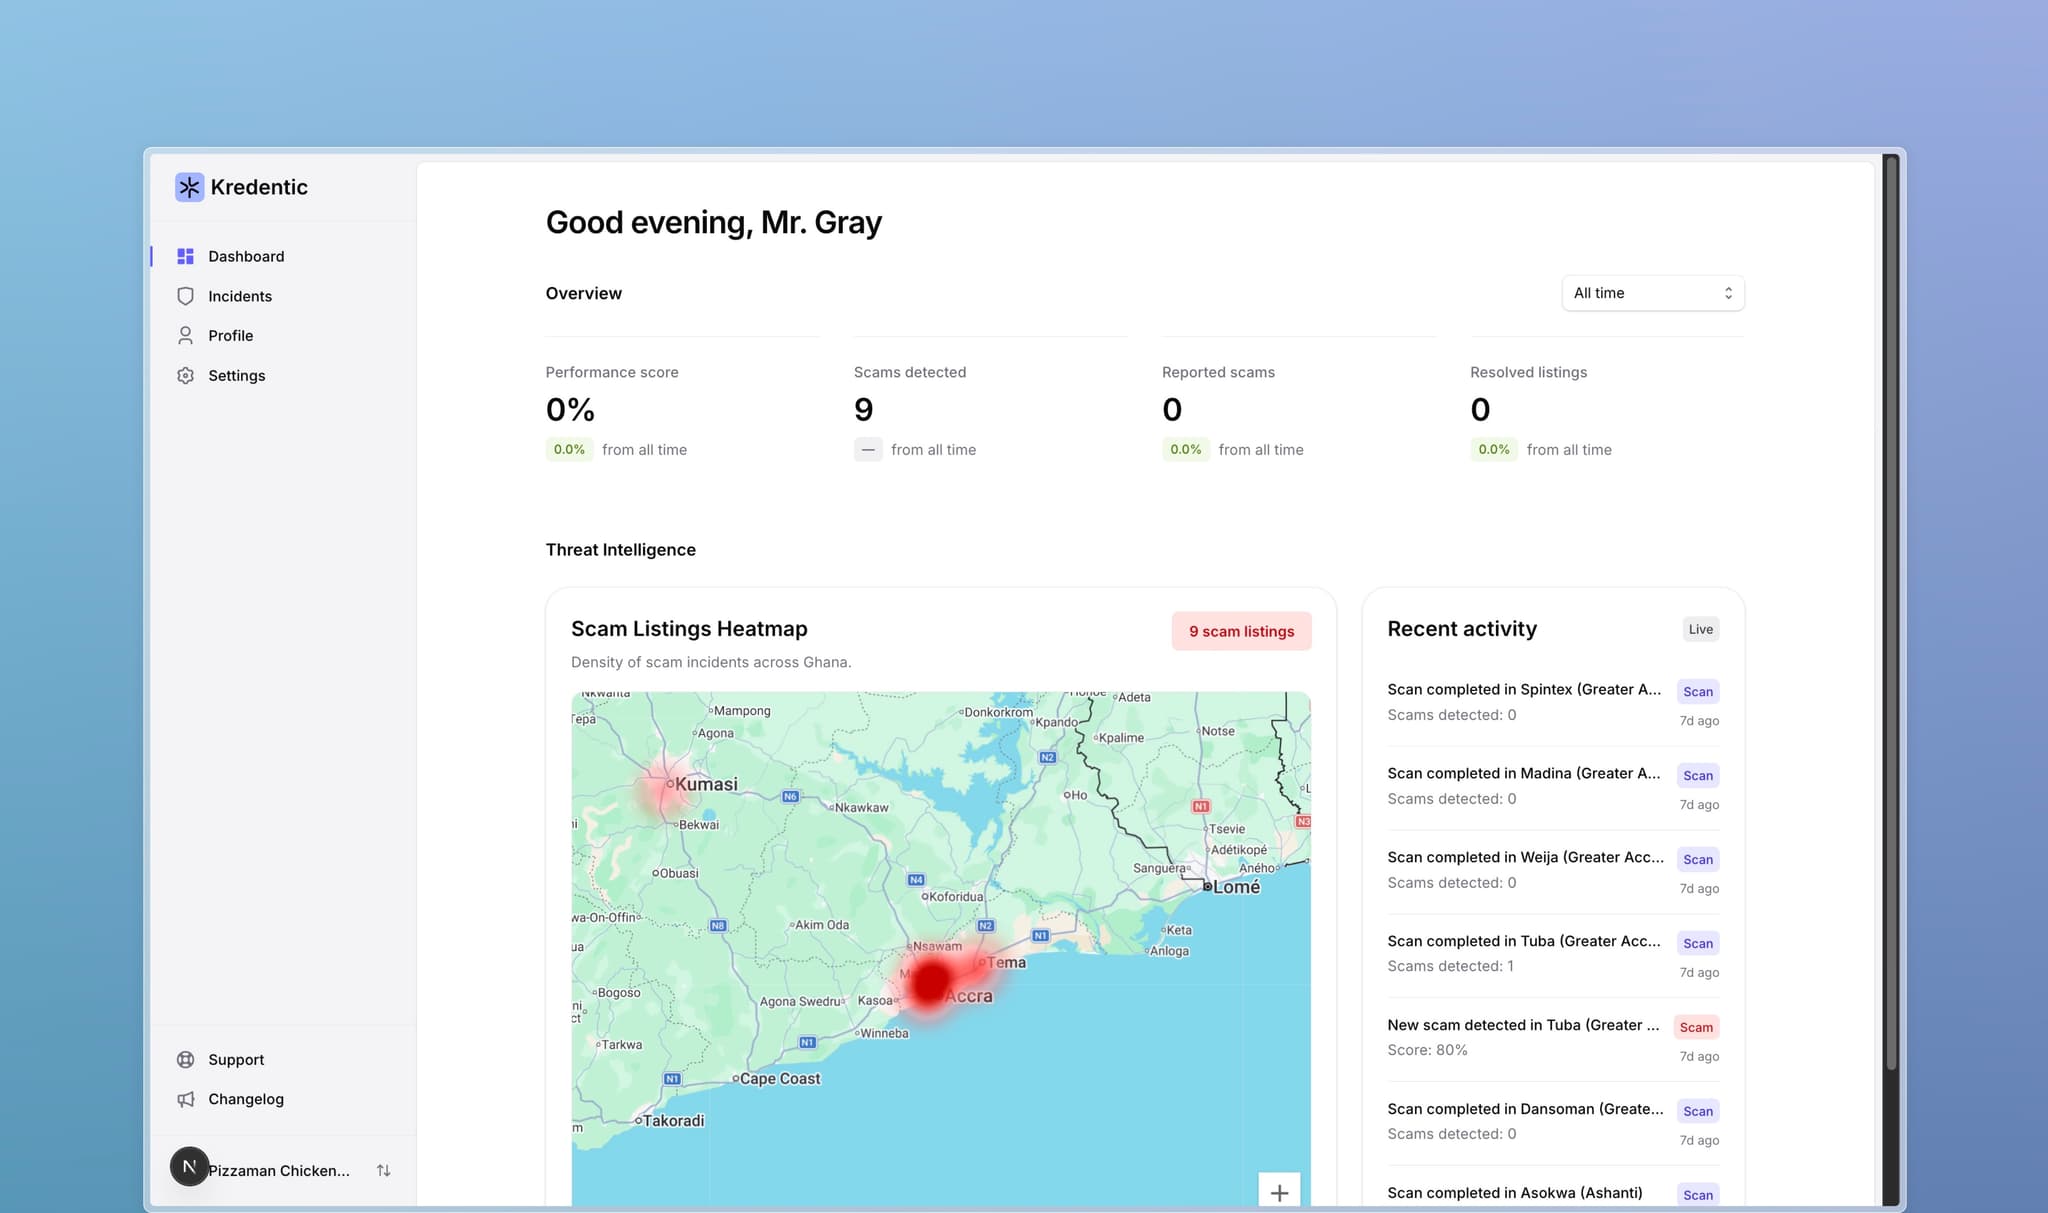Go to Settings in the sidebar
The image size is (2048, 1213).
[237, 376]
